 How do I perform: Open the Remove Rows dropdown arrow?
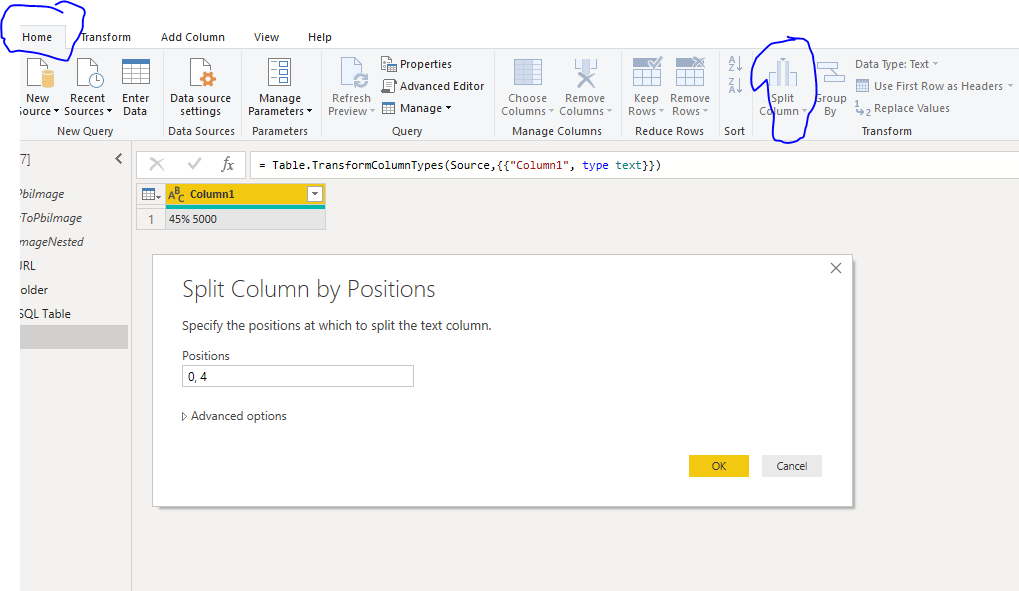(705, 111)
